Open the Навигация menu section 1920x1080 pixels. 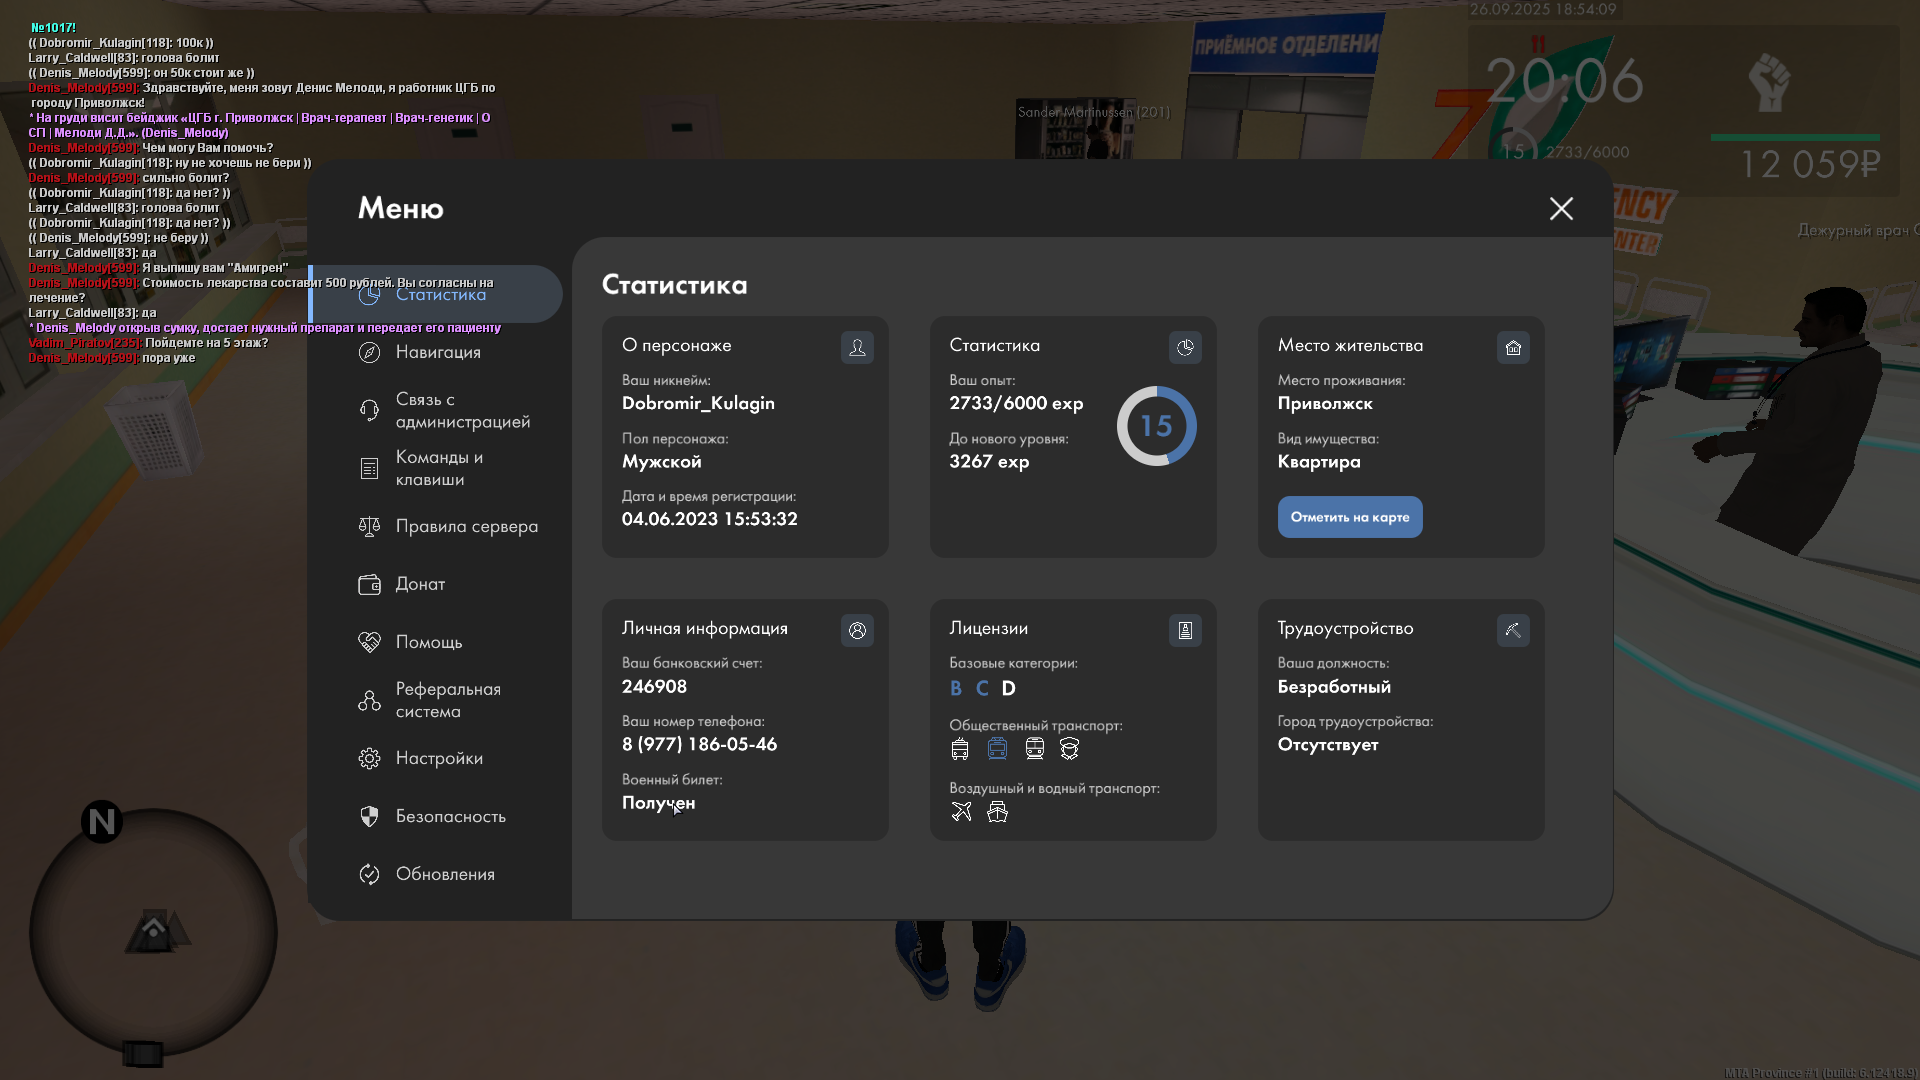(x=437, y=352)
